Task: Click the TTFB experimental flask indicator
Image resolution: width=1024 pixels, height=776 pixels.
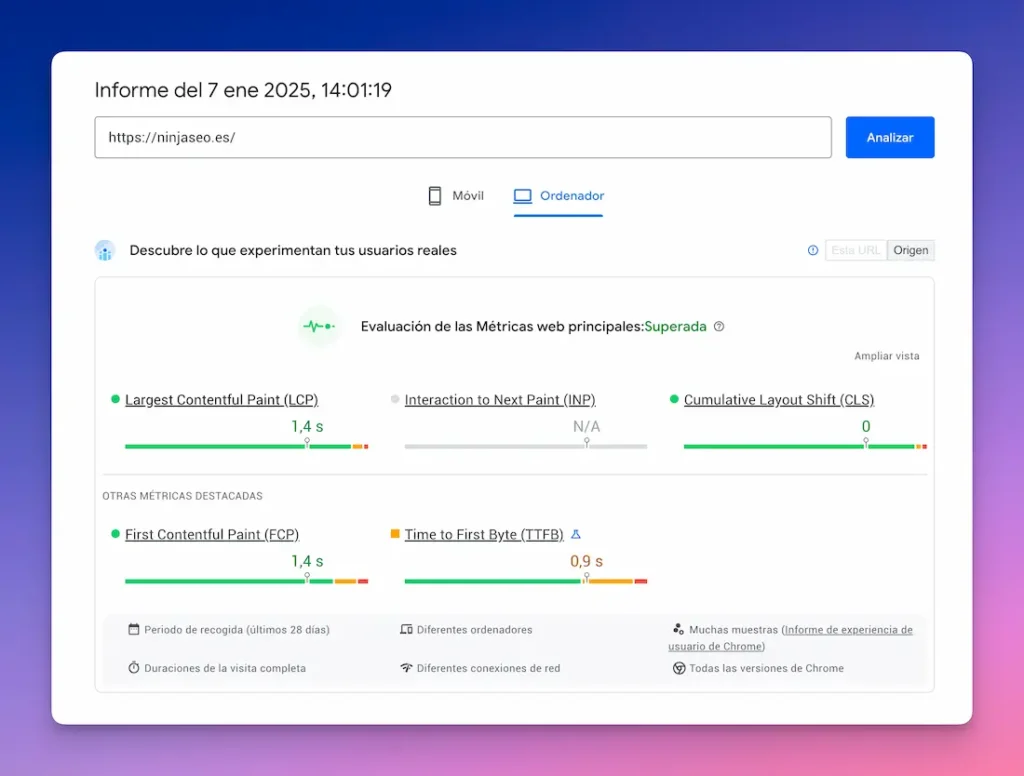Action: pos(576,534)
